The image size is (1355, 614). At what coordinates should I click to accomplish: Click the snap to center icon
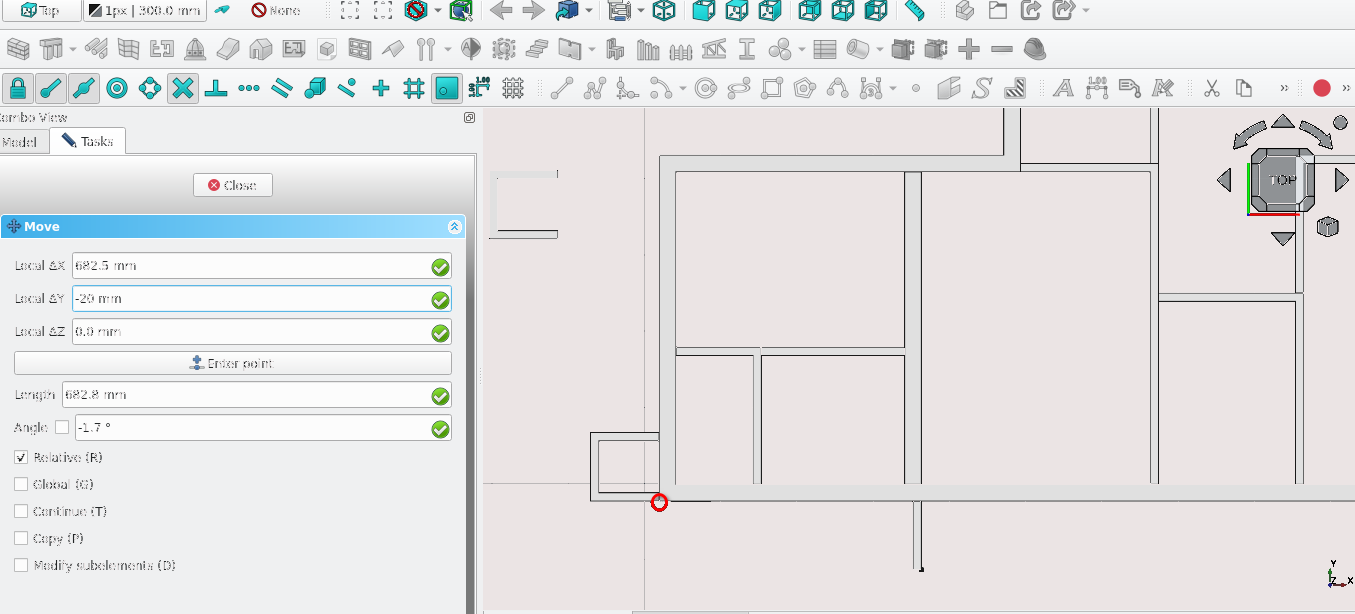[x=117, y=88]
